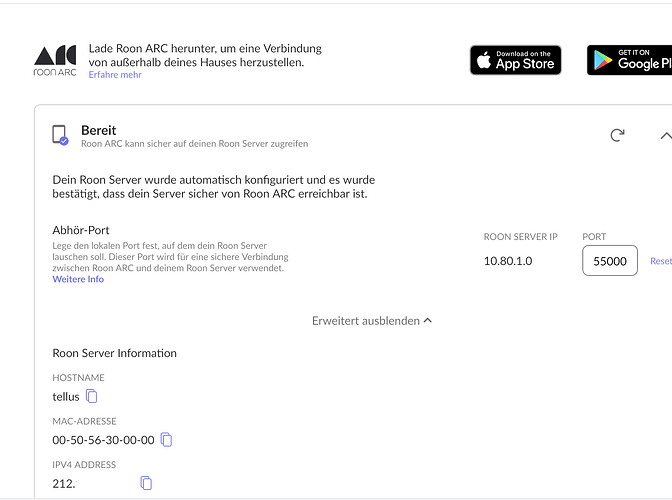Click the Roon Server IP 10.80.1.0
The height and width of the screenshot is (500, 672).
507,261
